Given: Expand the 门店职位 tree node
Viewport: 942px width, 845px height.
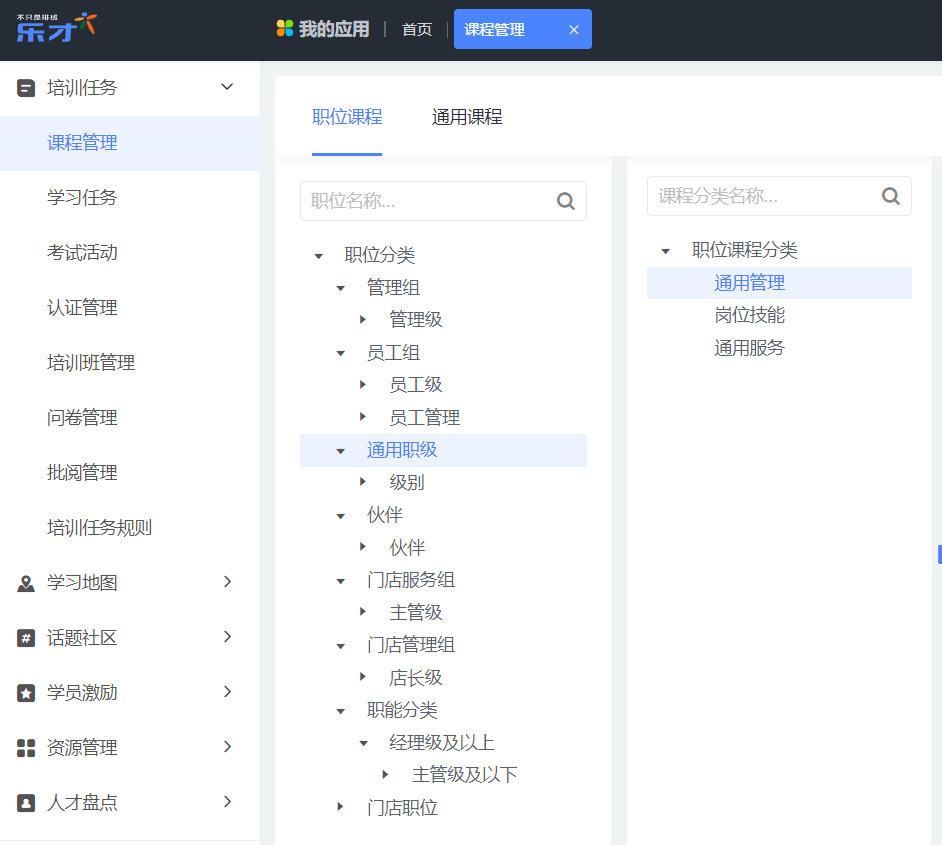Looking at the screenshot, I should (341, 807).
